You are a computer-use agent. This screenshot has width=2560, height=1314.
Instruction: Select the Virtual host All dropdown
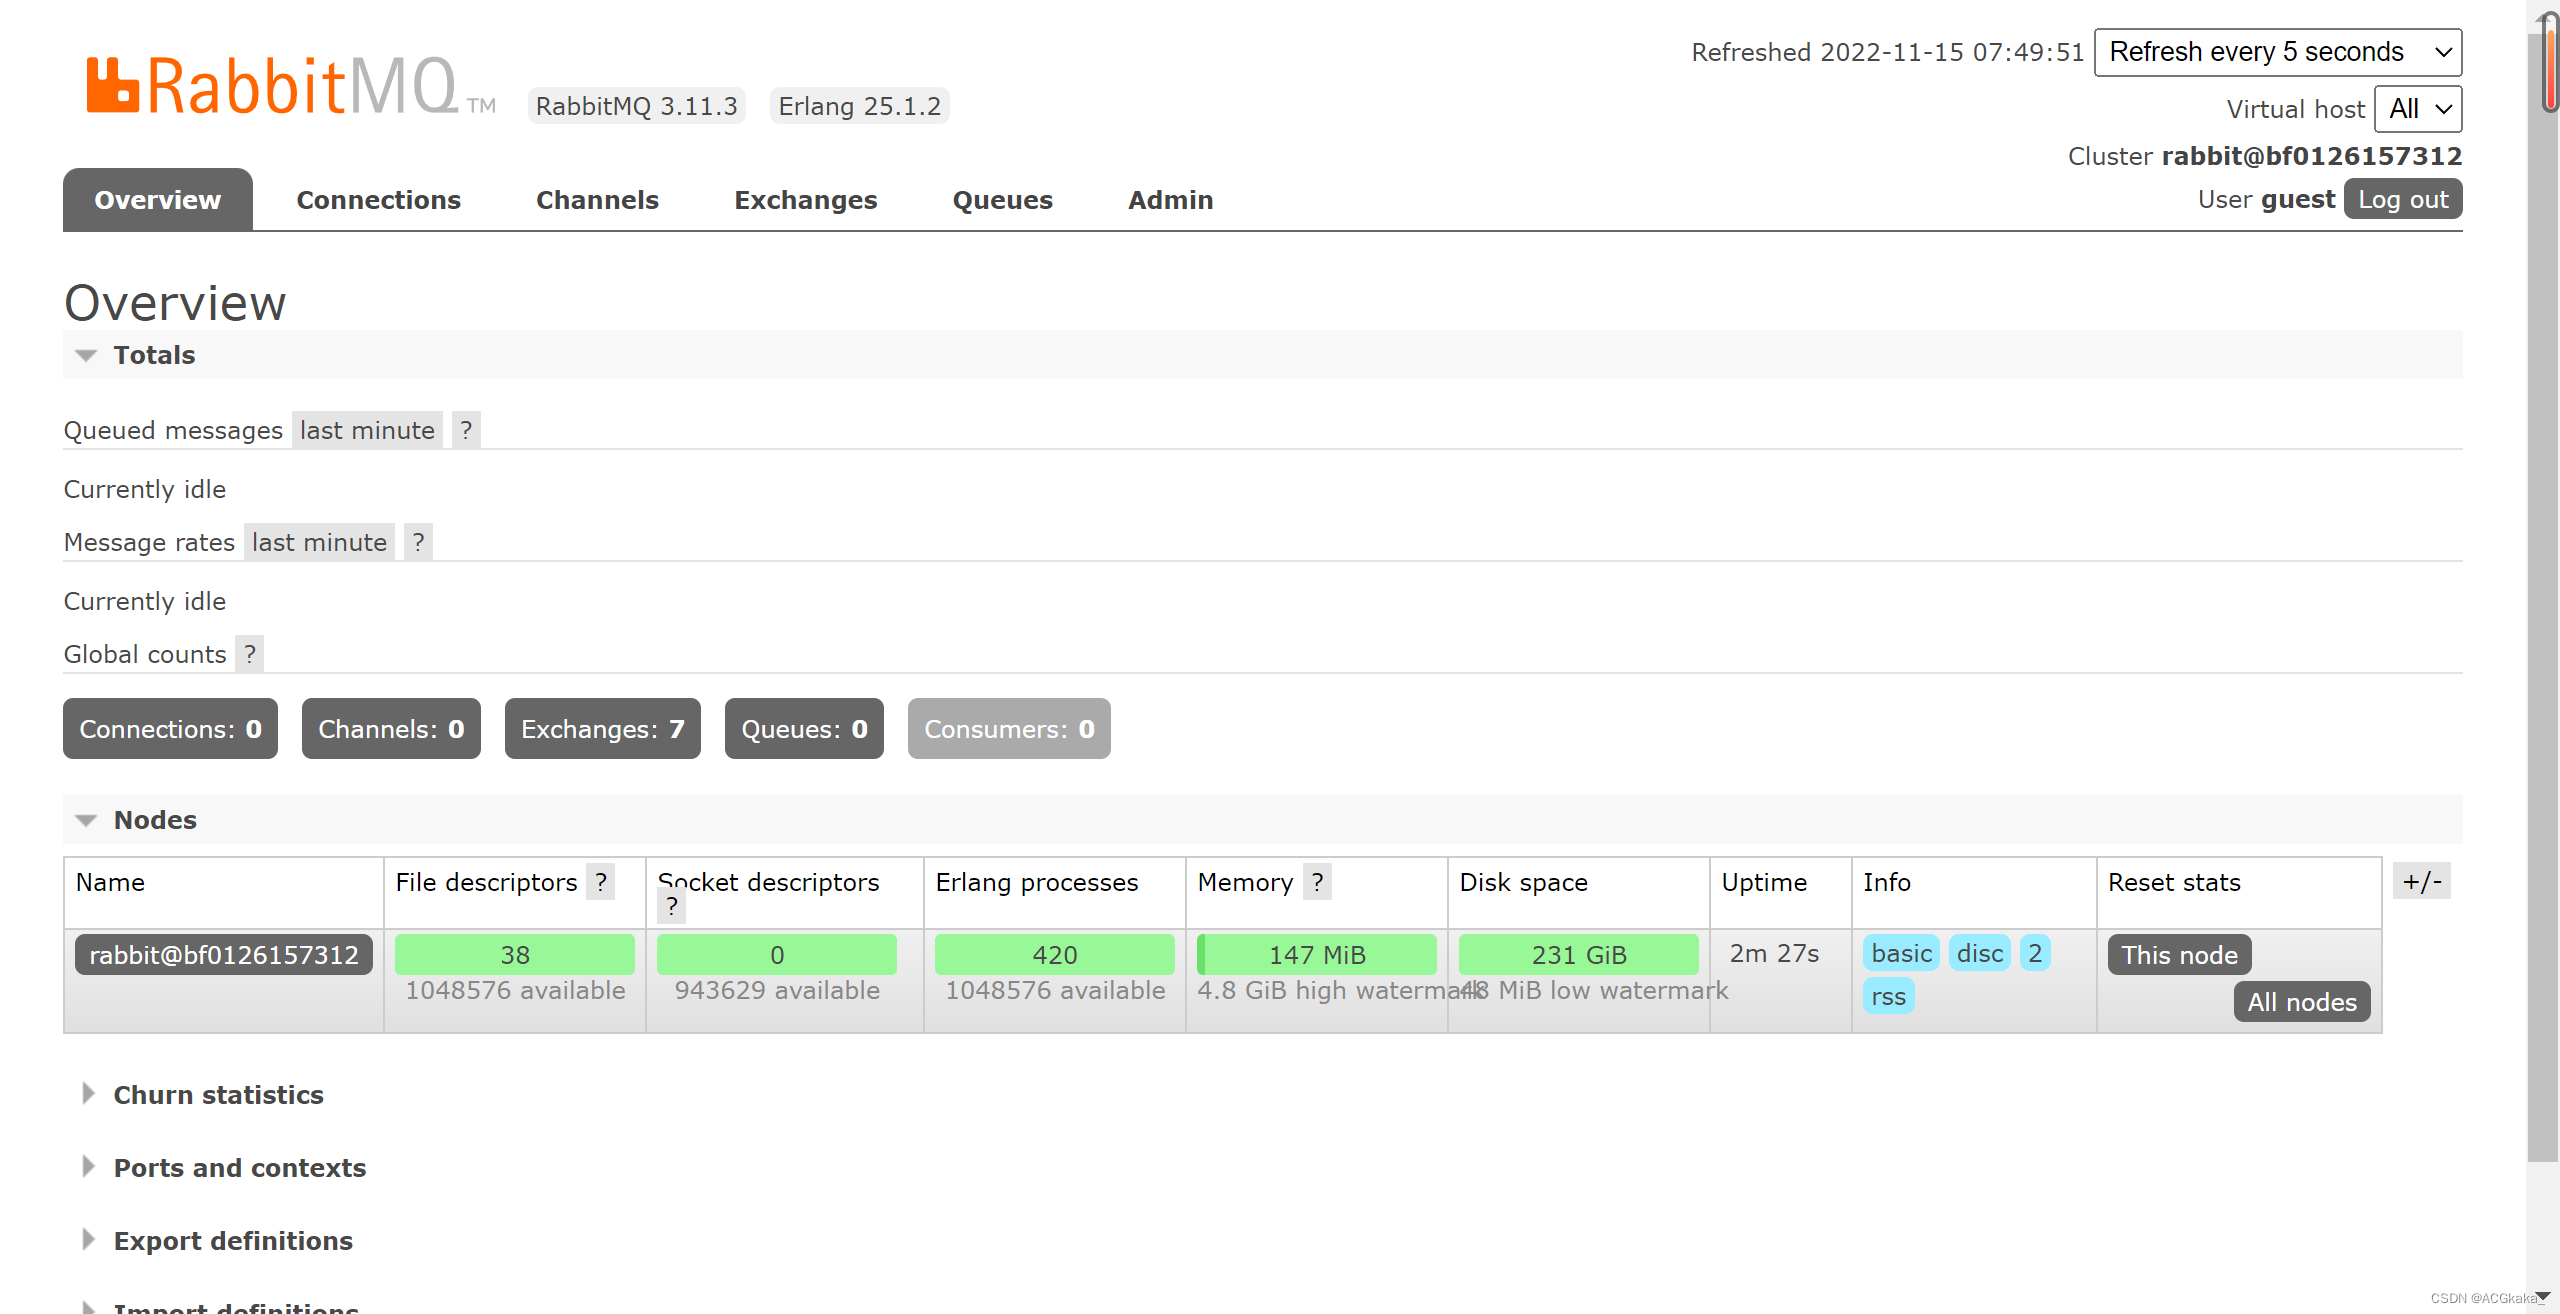pos(2419,109)
